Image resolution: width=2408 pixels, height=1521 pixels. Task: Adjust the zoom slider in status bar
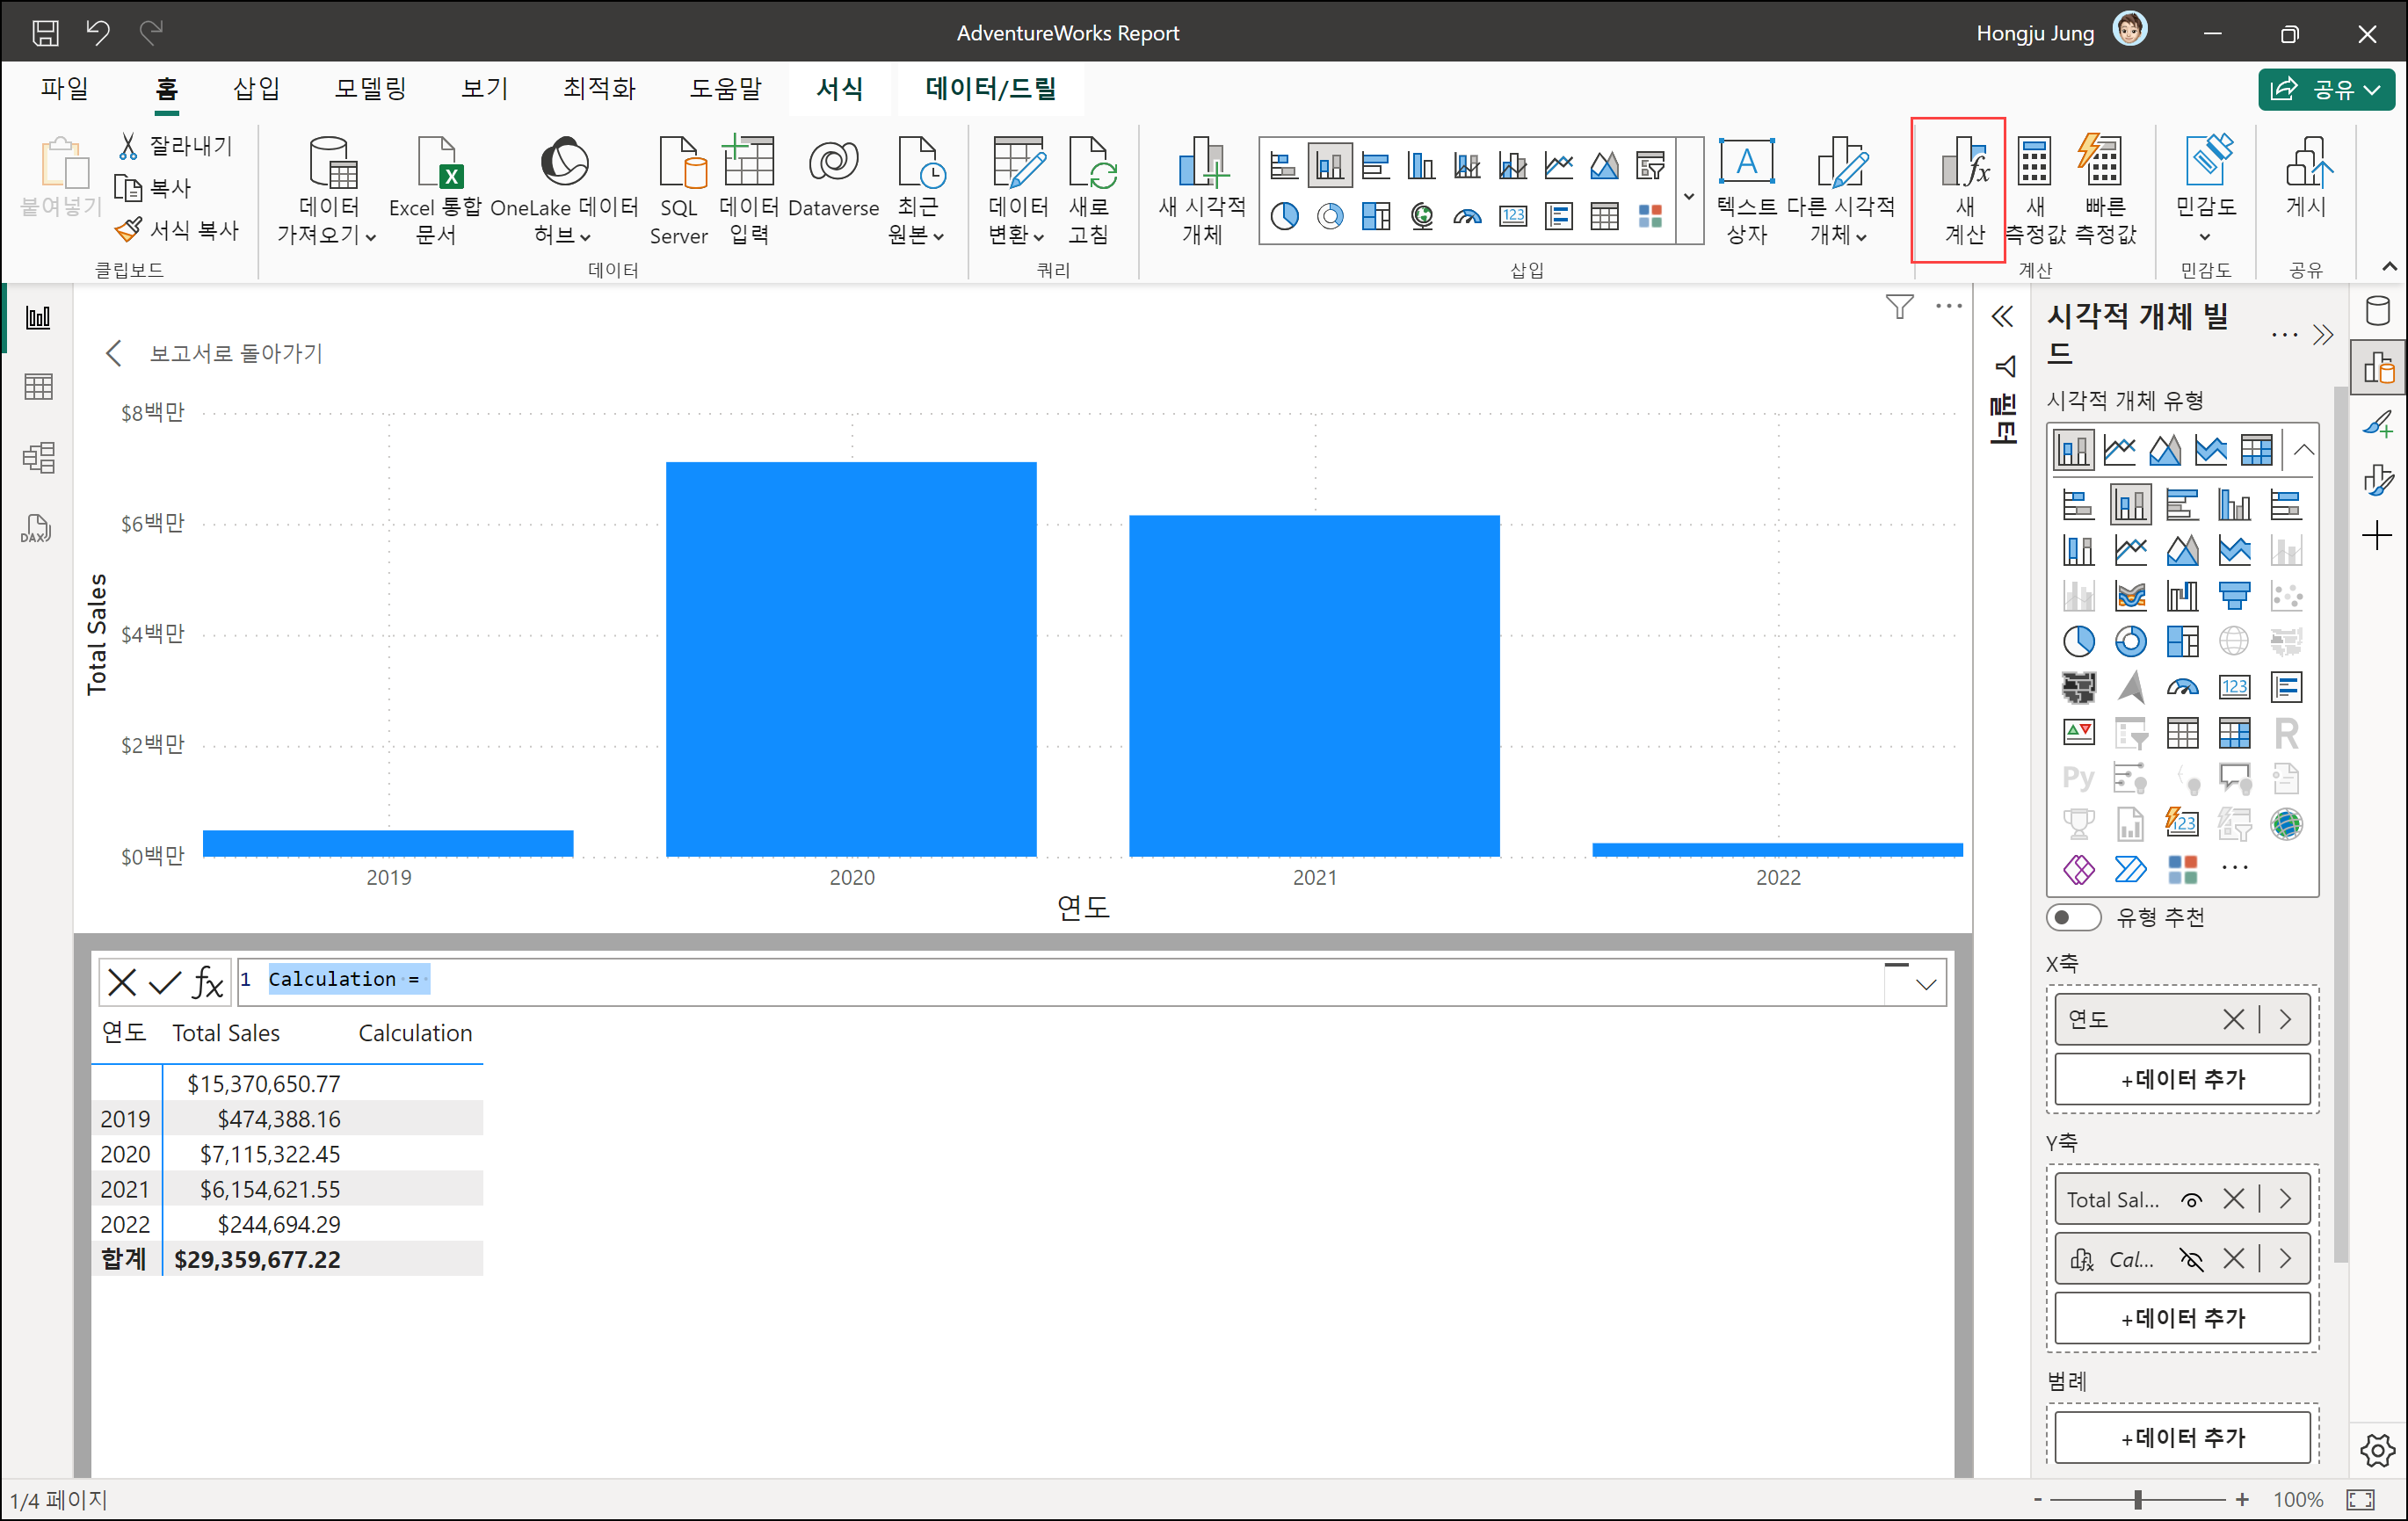2137,1500
